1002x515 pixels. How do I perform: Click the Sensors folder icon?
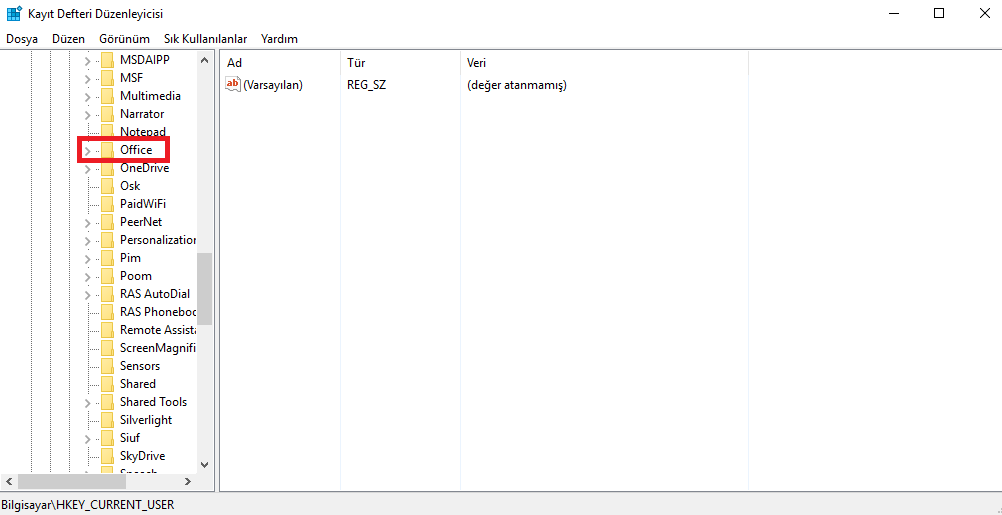pyautogui.click(x=107, y=366)
